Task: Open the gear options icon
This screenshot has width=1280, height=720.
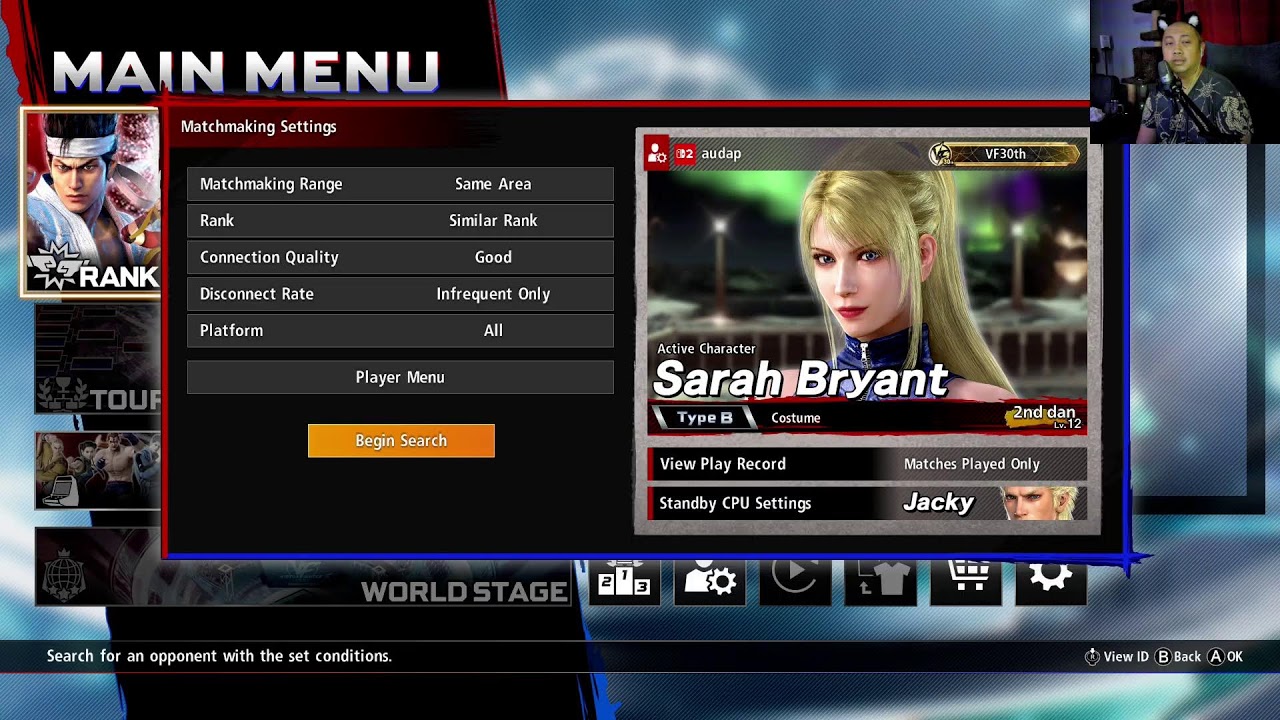Action: 1051,580
